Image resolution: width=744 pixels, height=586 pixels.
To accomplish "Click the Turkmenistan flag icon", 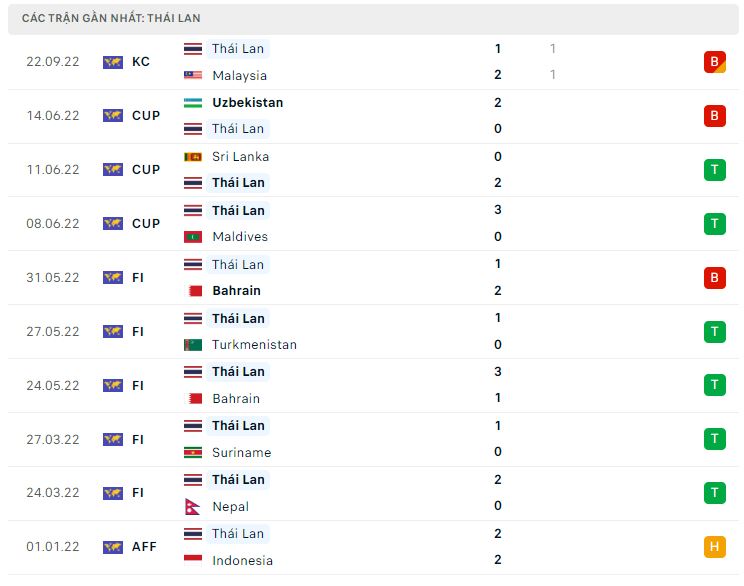I will 193,345.
